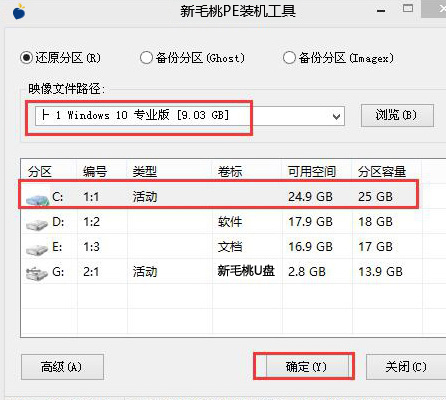Select the 1:2 partition number cell
446x400 pixels.
click(91, 222)
